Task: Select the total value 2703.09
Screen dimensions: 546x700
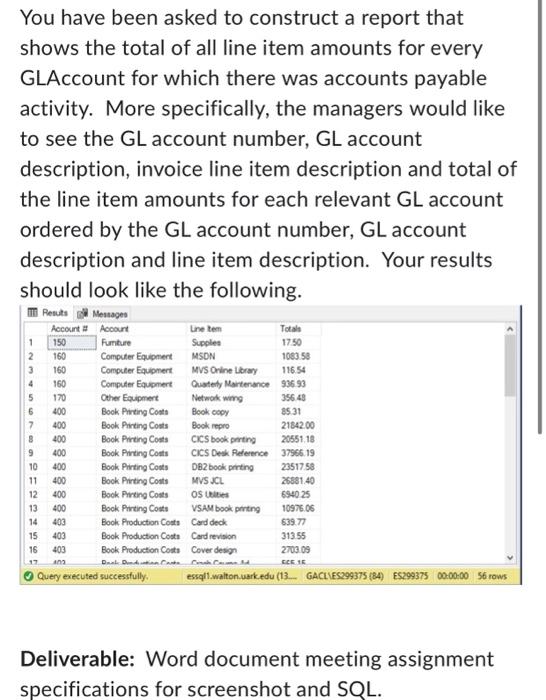Action: pyautogui.click(x=296, y=550)
